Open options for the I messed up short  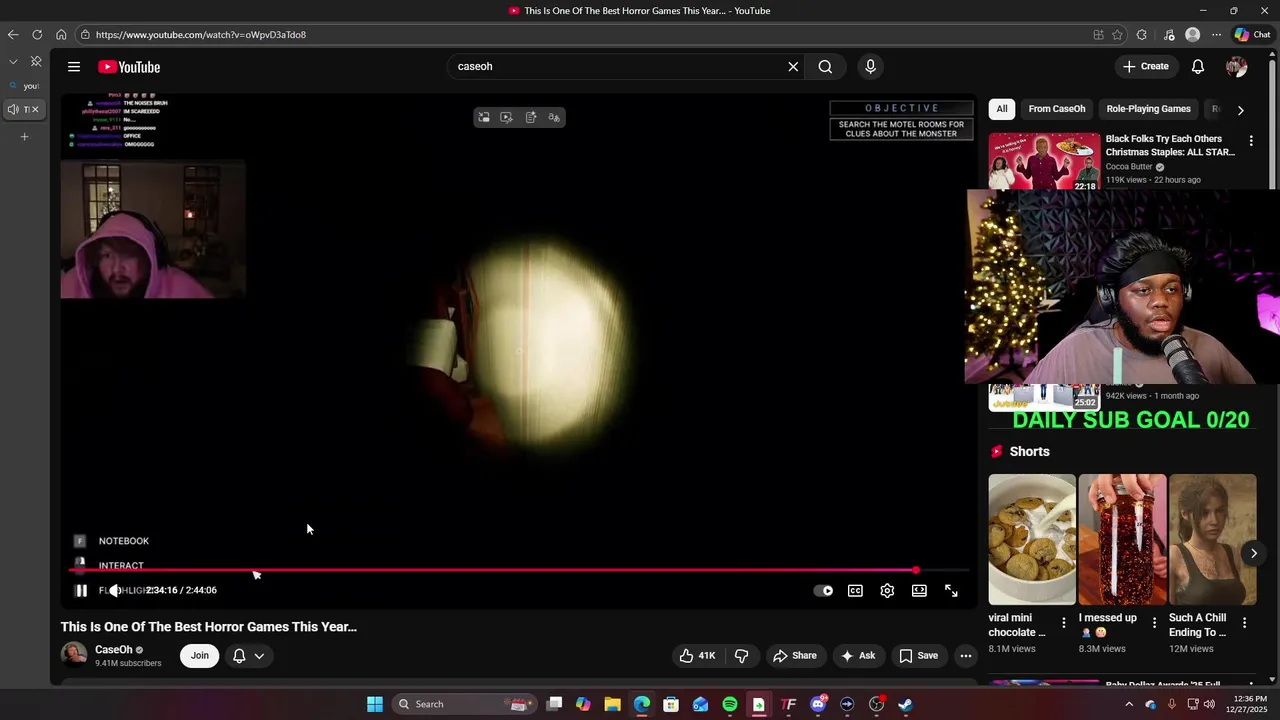(x=1154, y=623)
